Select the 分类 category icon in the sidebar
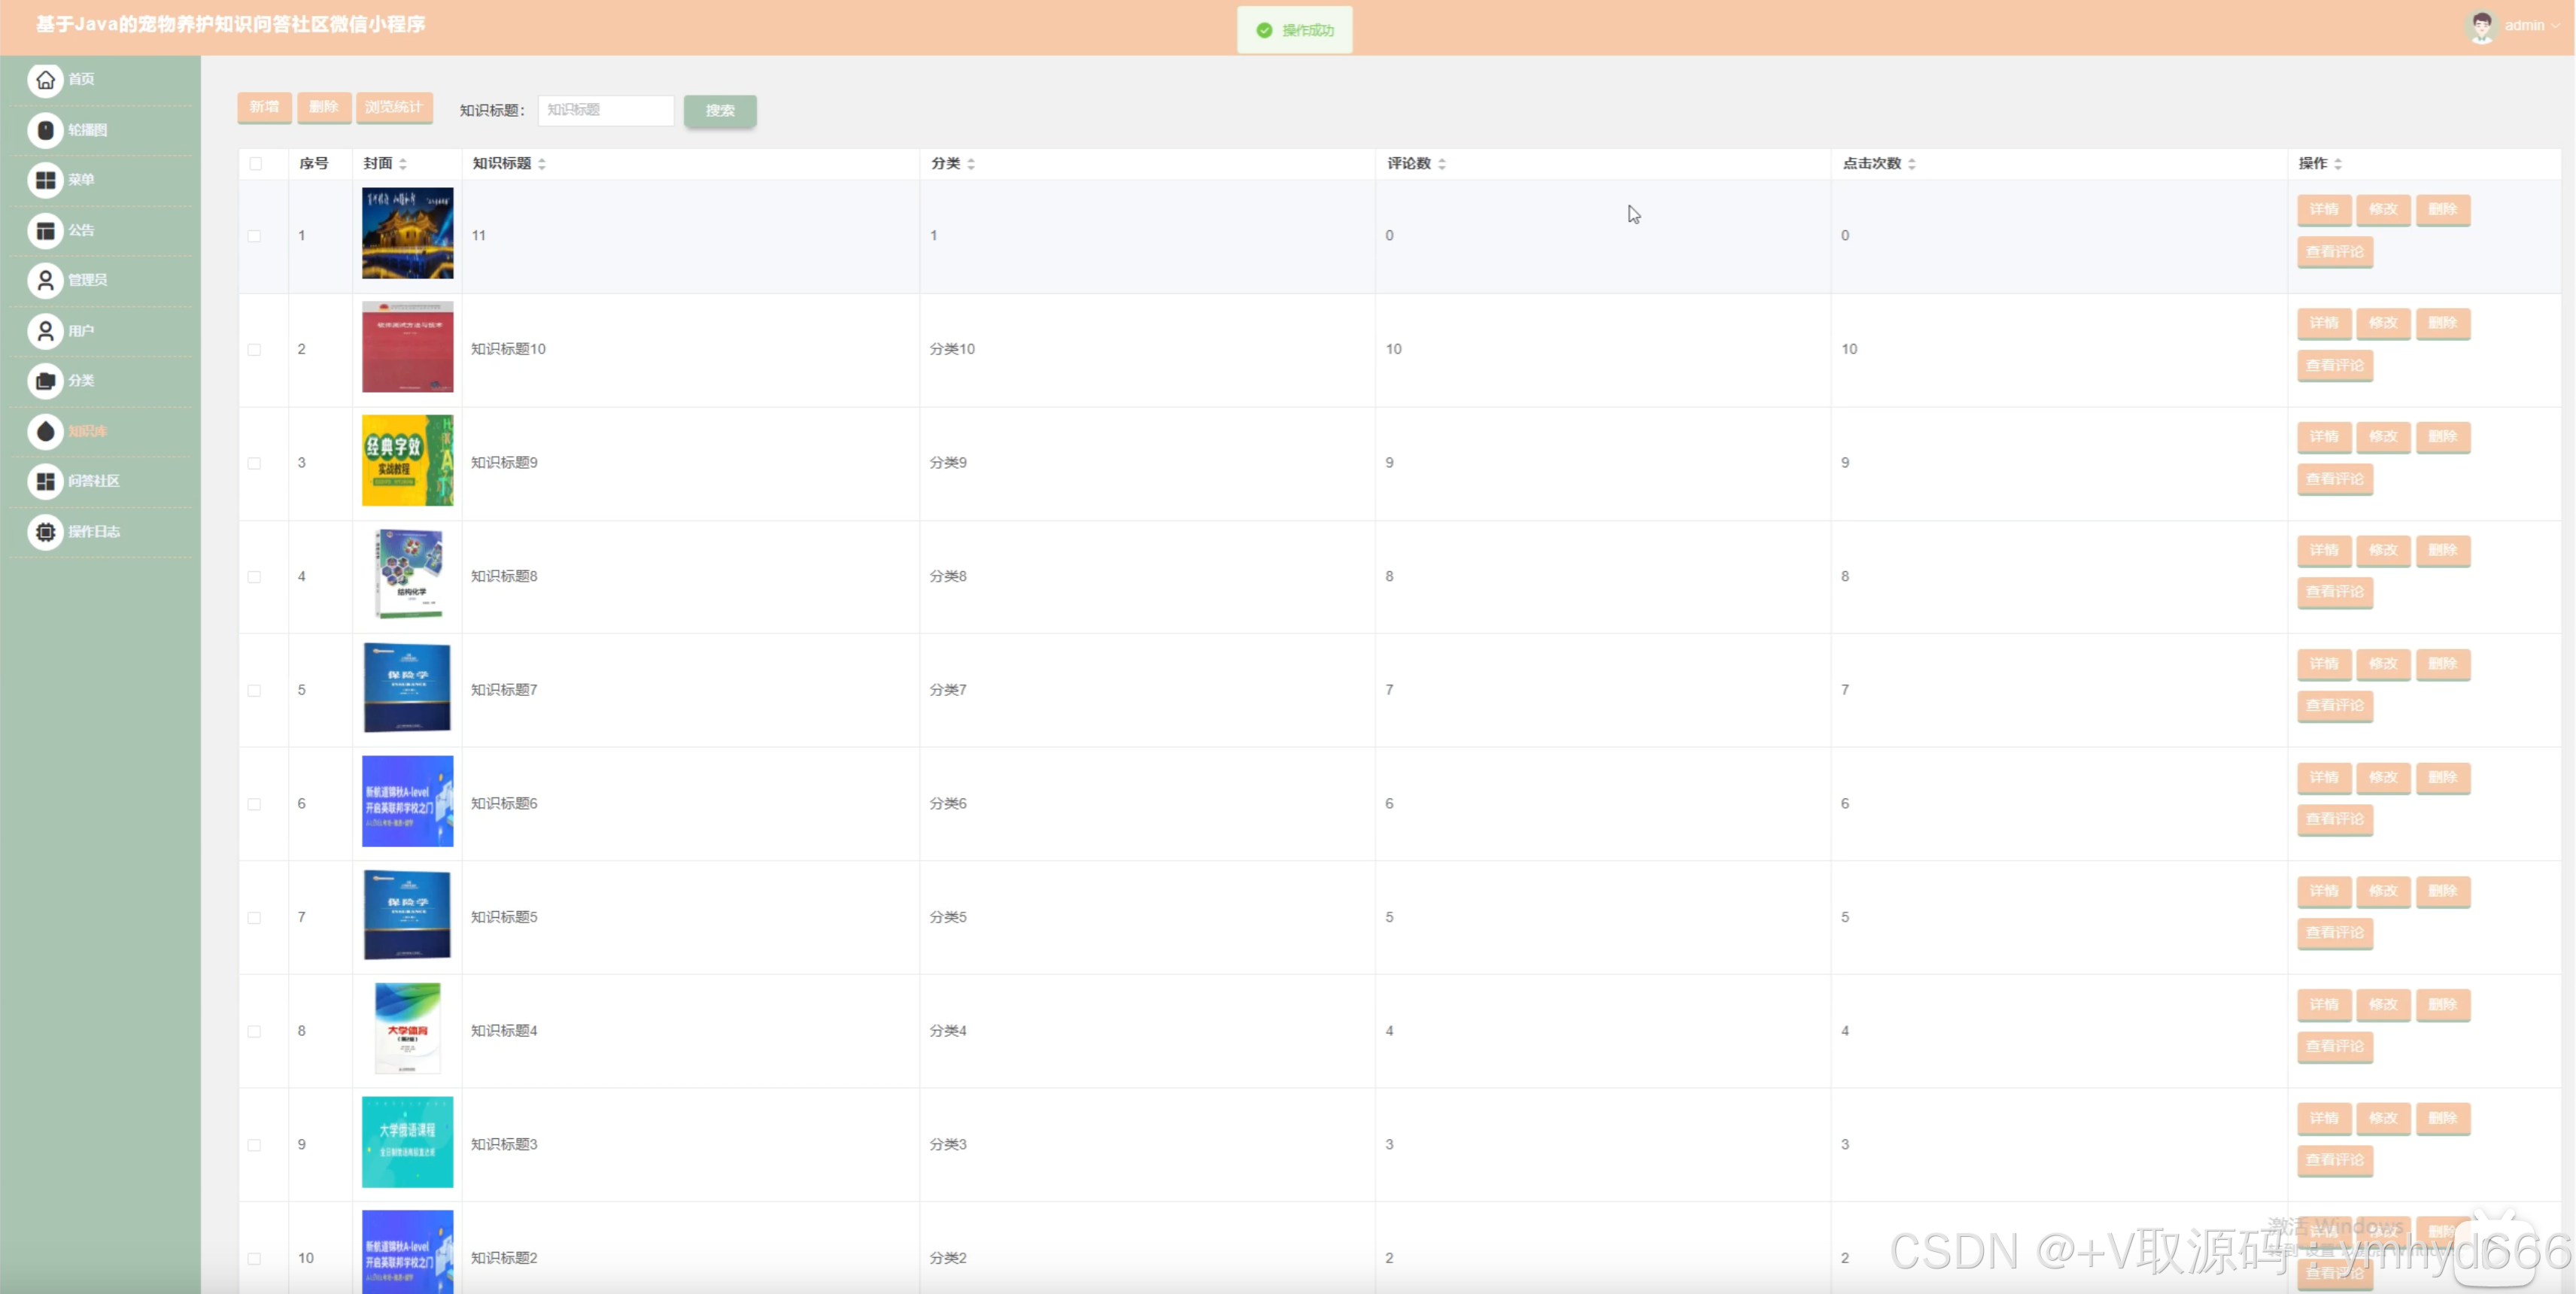 click(x=45, y=381)
